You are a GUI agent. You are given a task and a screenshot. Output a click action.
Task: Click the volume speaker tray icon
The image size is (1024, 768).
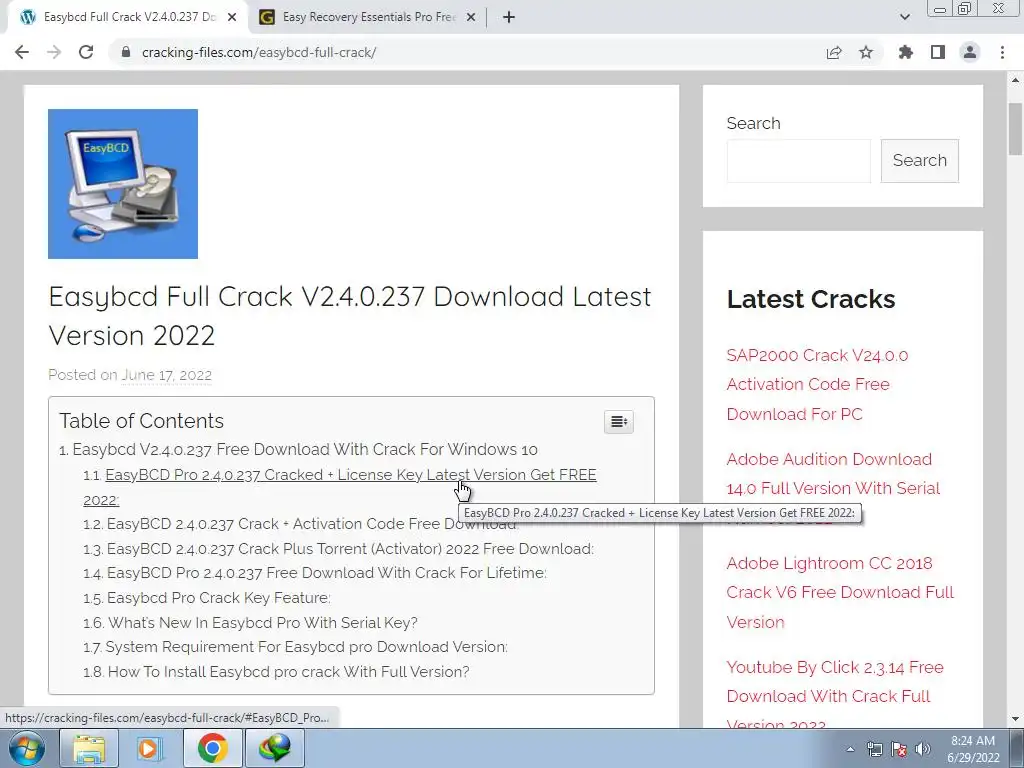tap(923, 749)
